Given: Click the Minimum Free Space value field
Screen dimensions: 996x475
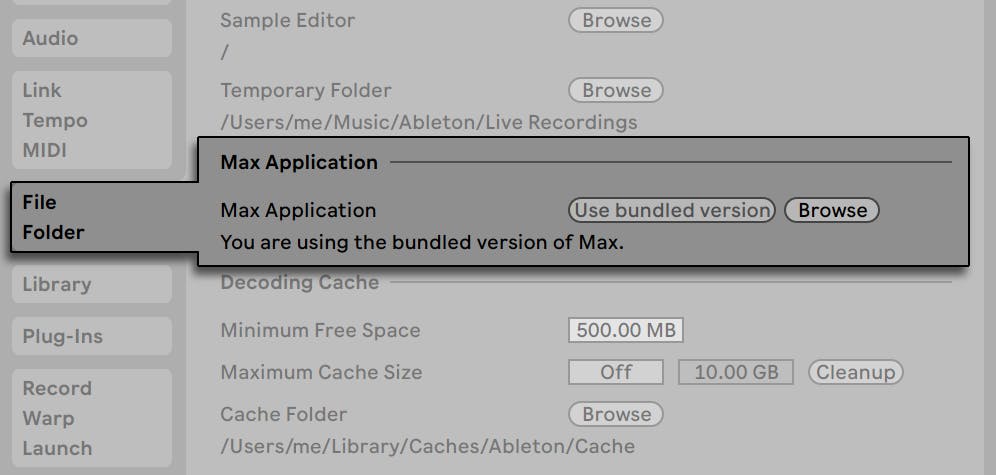Looking at the screenshot, I should [625, 330].
